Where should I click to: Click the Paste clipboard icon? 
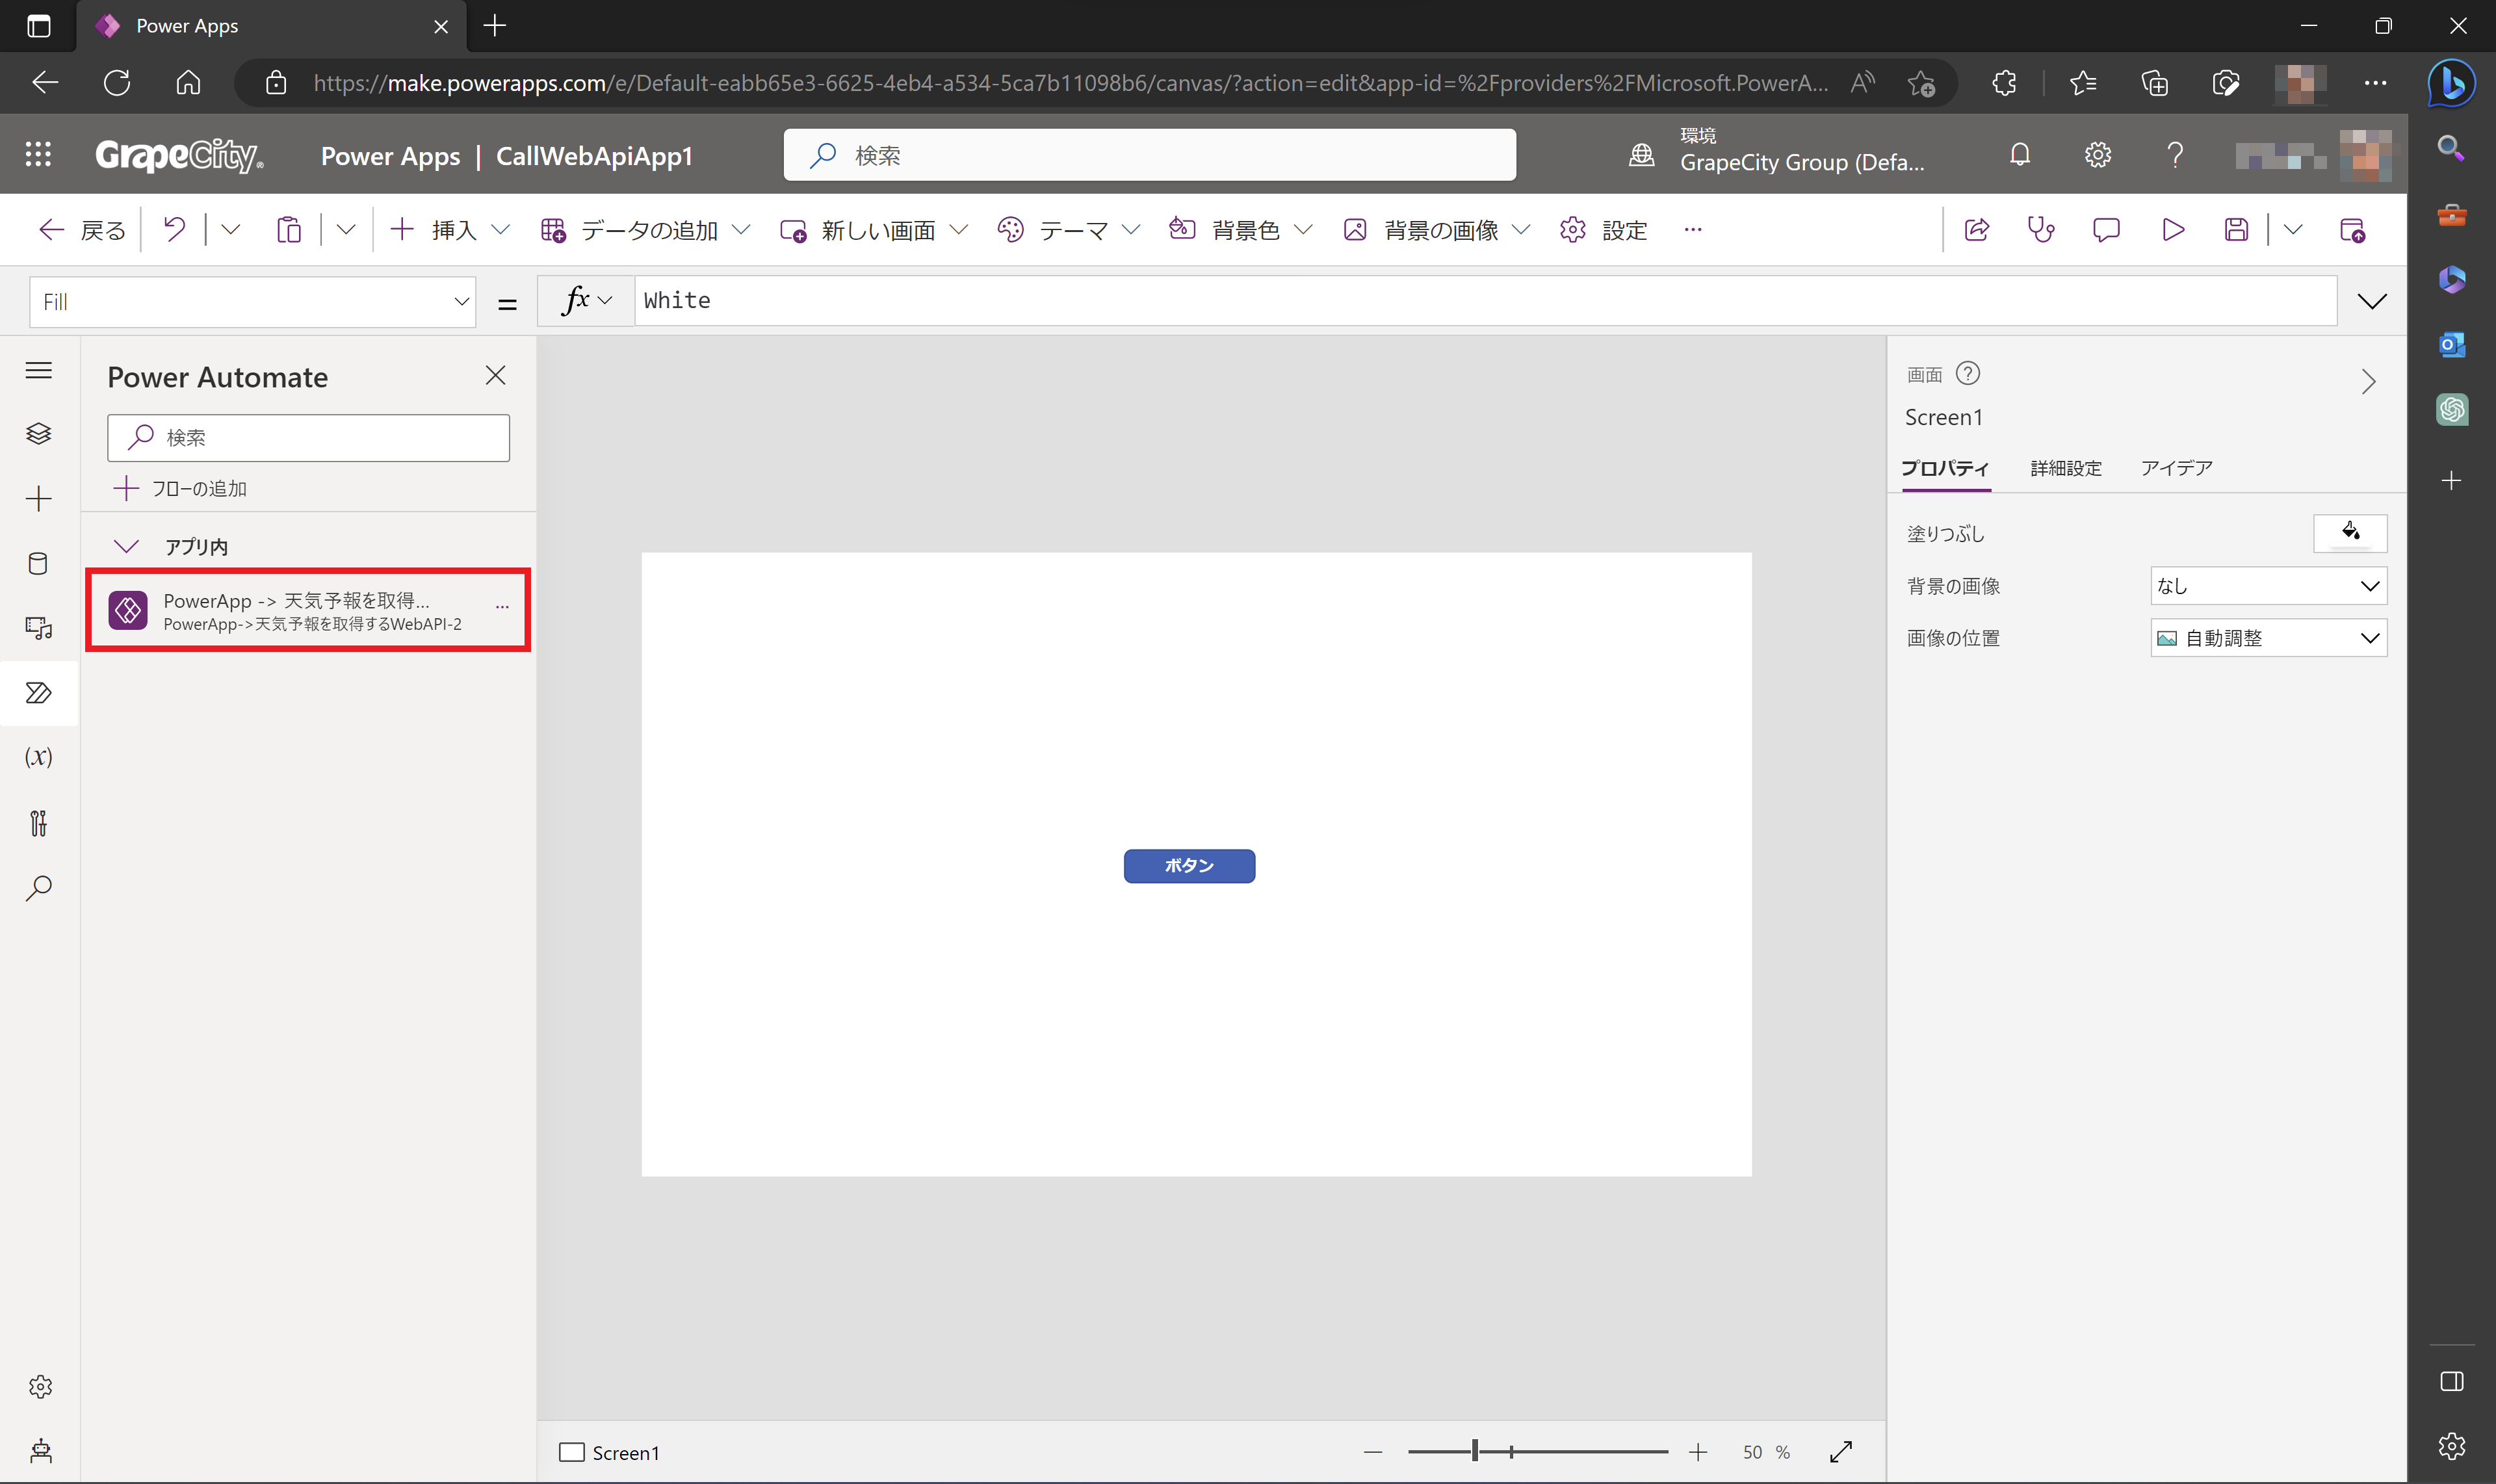[289, 230]
